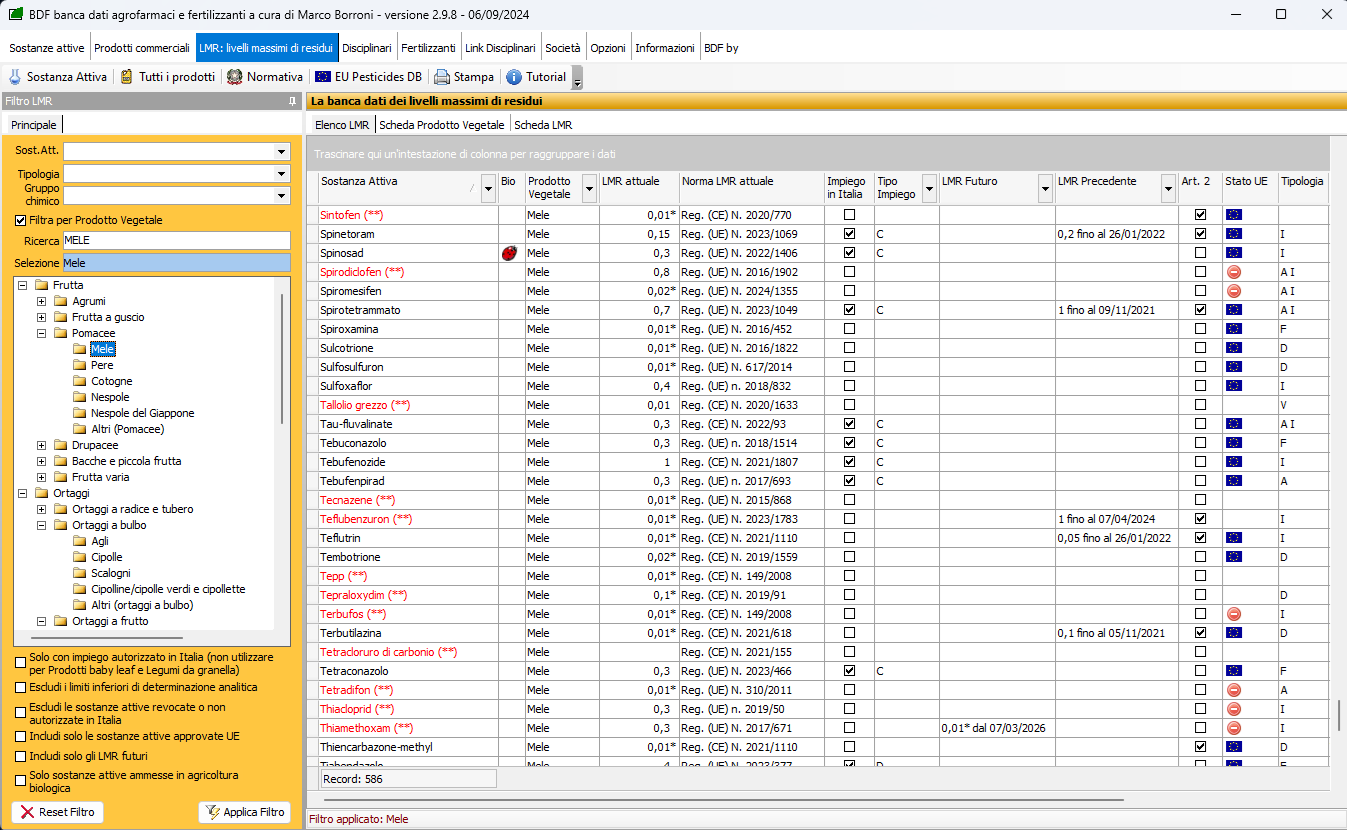Viewport: 1347px width, 830px height.
Task: Open the toolbar overflow arrow after Tutorial
Action: 577,78
